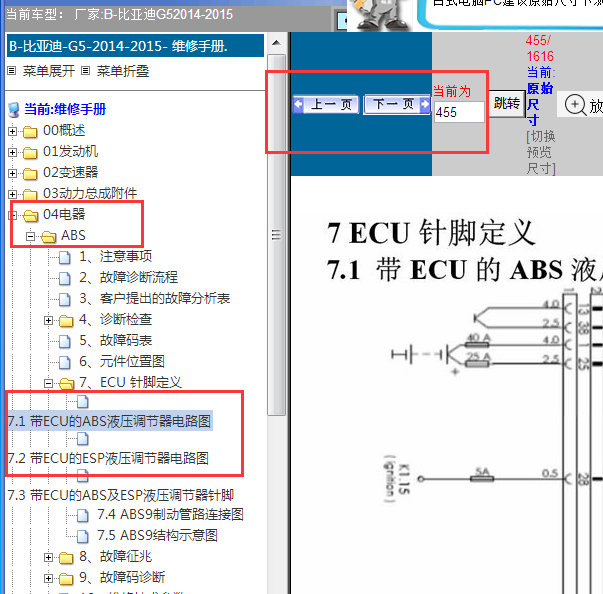Expand the 9、故障码诊断 folder
The width and height of the screenshot is (603, 594).
[48, 578]
